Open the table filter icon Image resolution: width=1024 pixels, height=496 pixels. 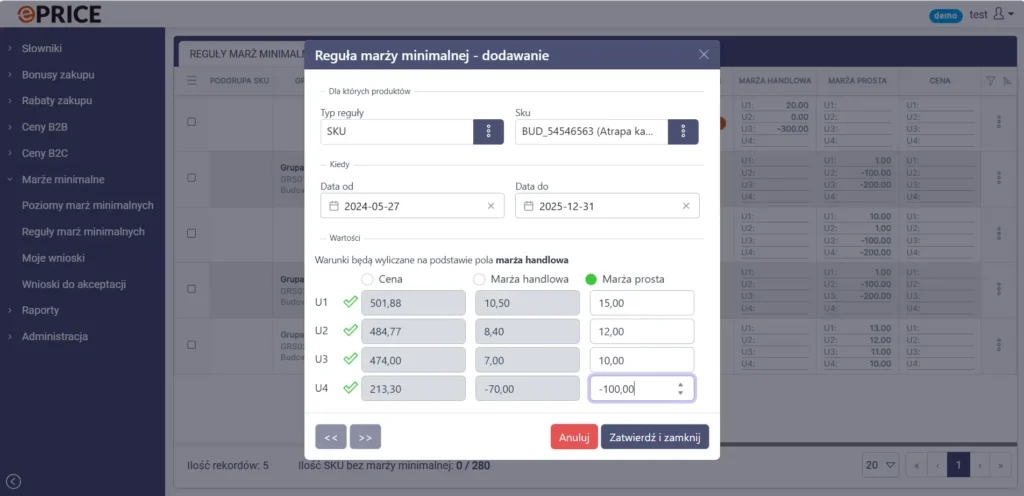990,81
